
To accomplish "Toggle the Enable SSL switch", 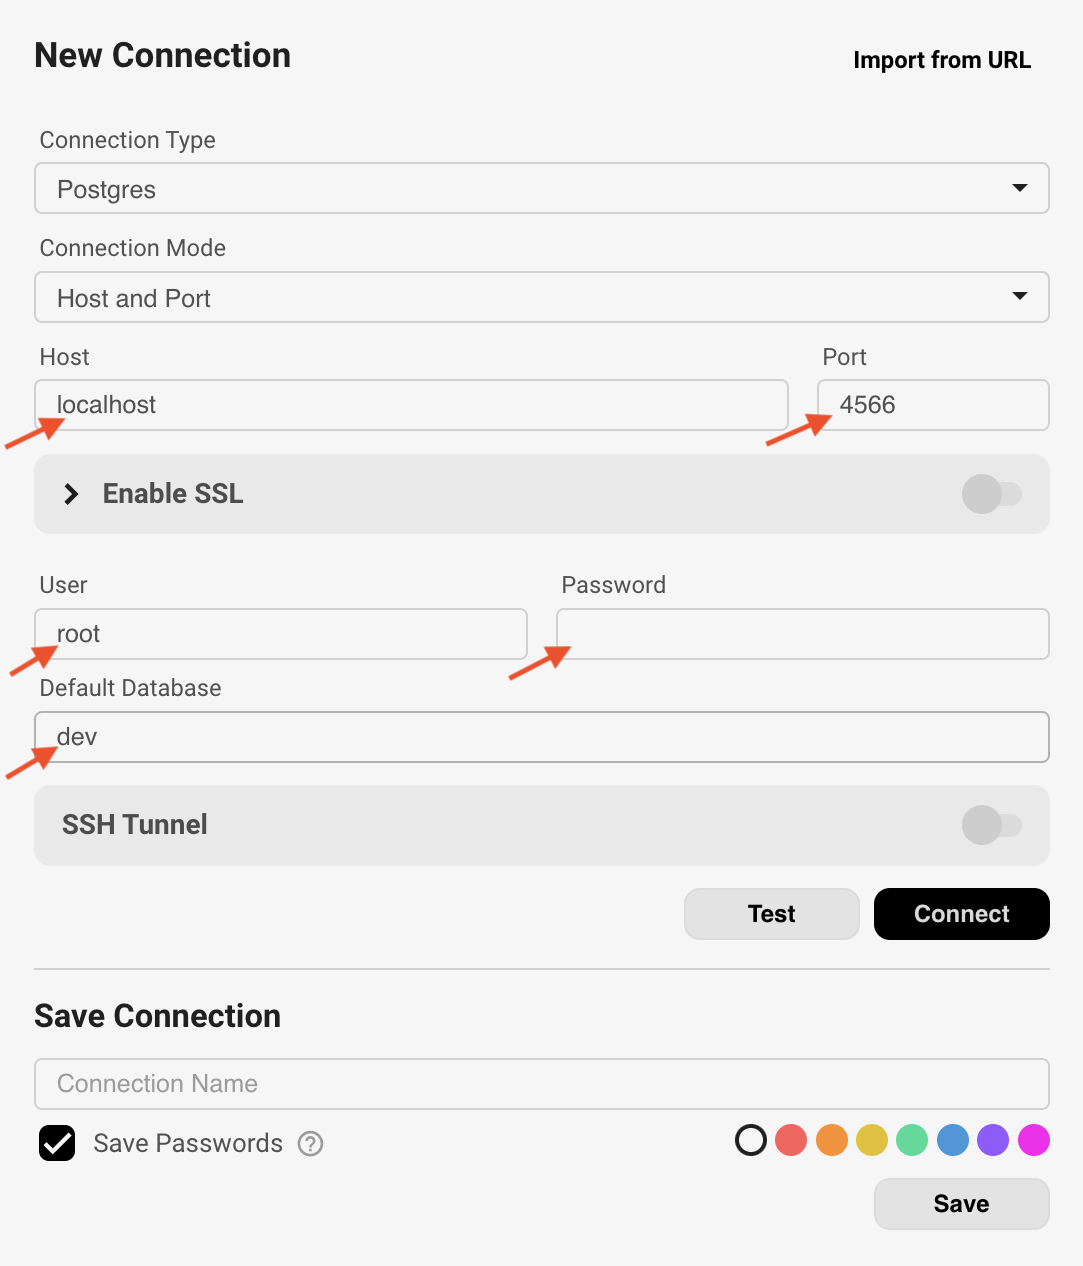I will 991,494.
